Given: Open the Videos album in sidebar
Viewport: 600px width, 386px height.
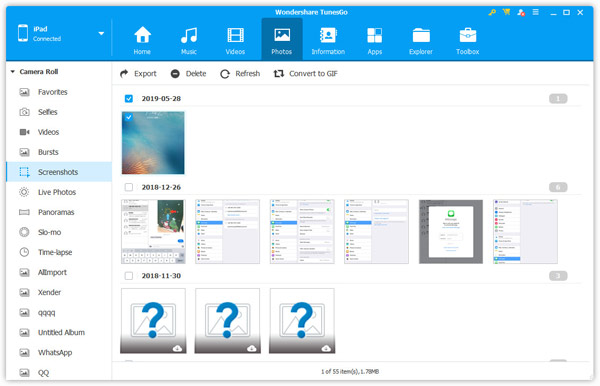Looking at the screenshot, I should (59, 132).
